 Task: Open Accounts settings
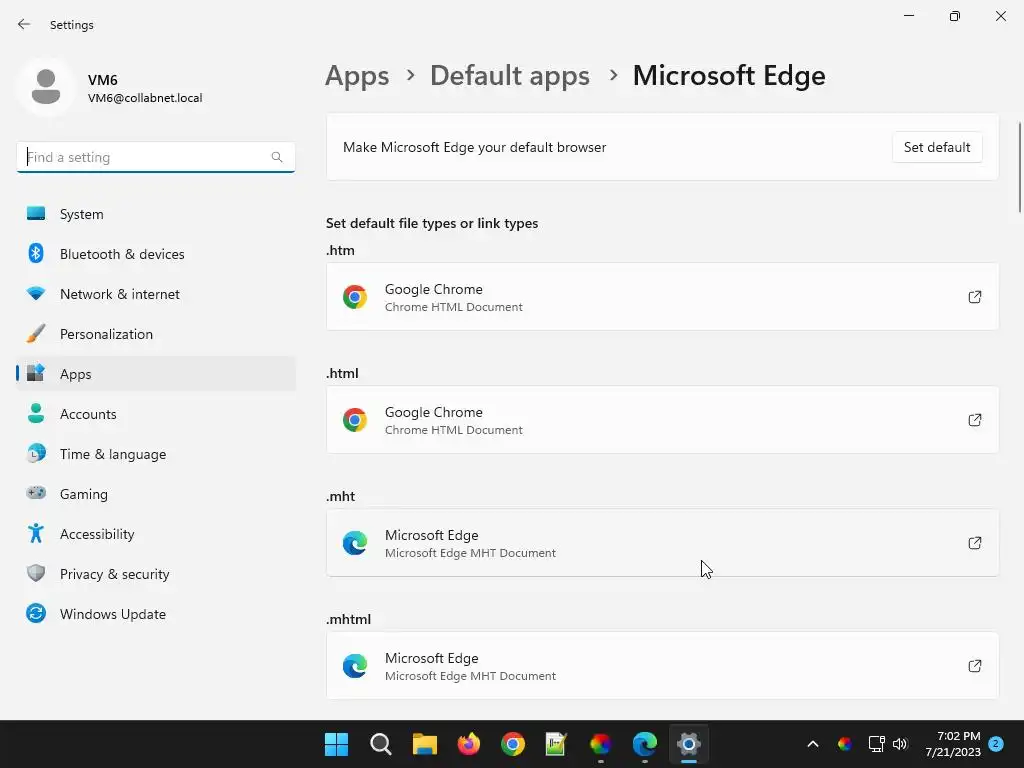point(155,413)
